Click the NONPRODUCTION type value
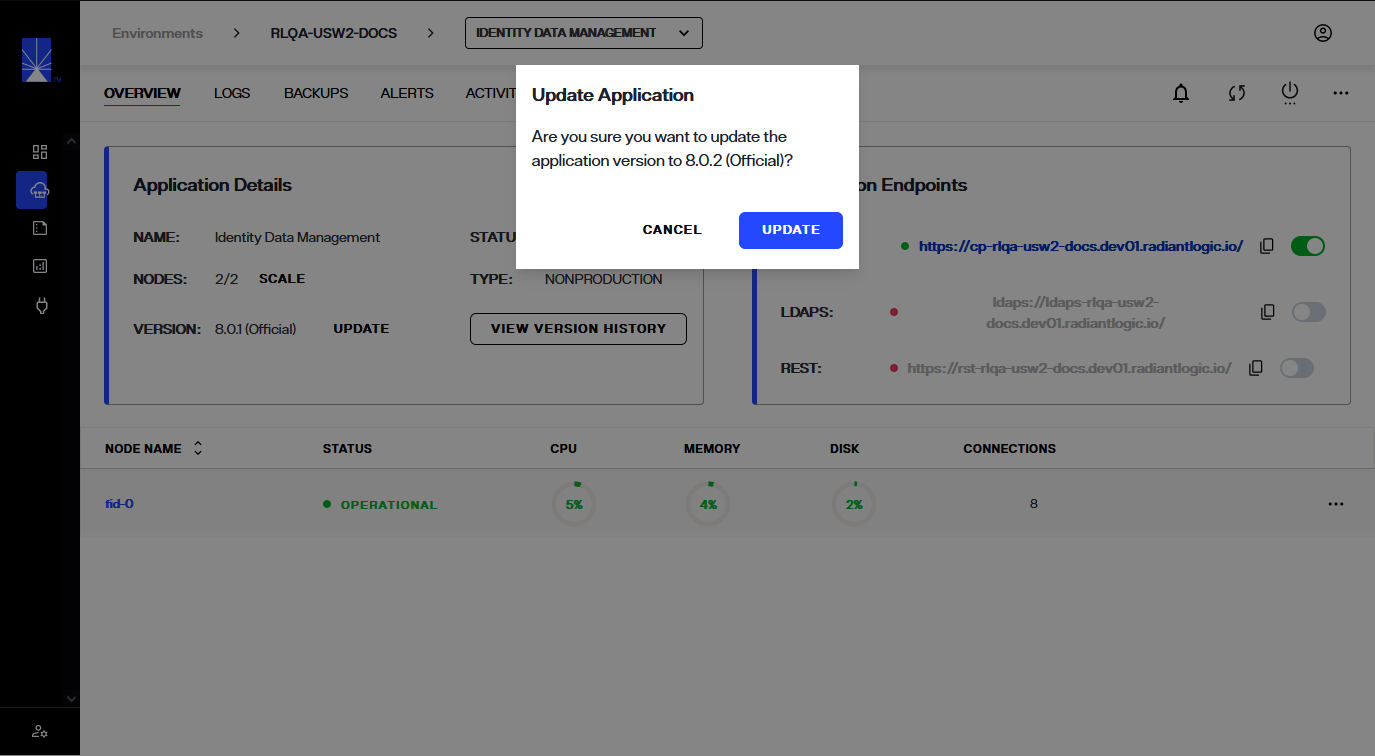Screen dimensions: 1375x756 point(603,279)
